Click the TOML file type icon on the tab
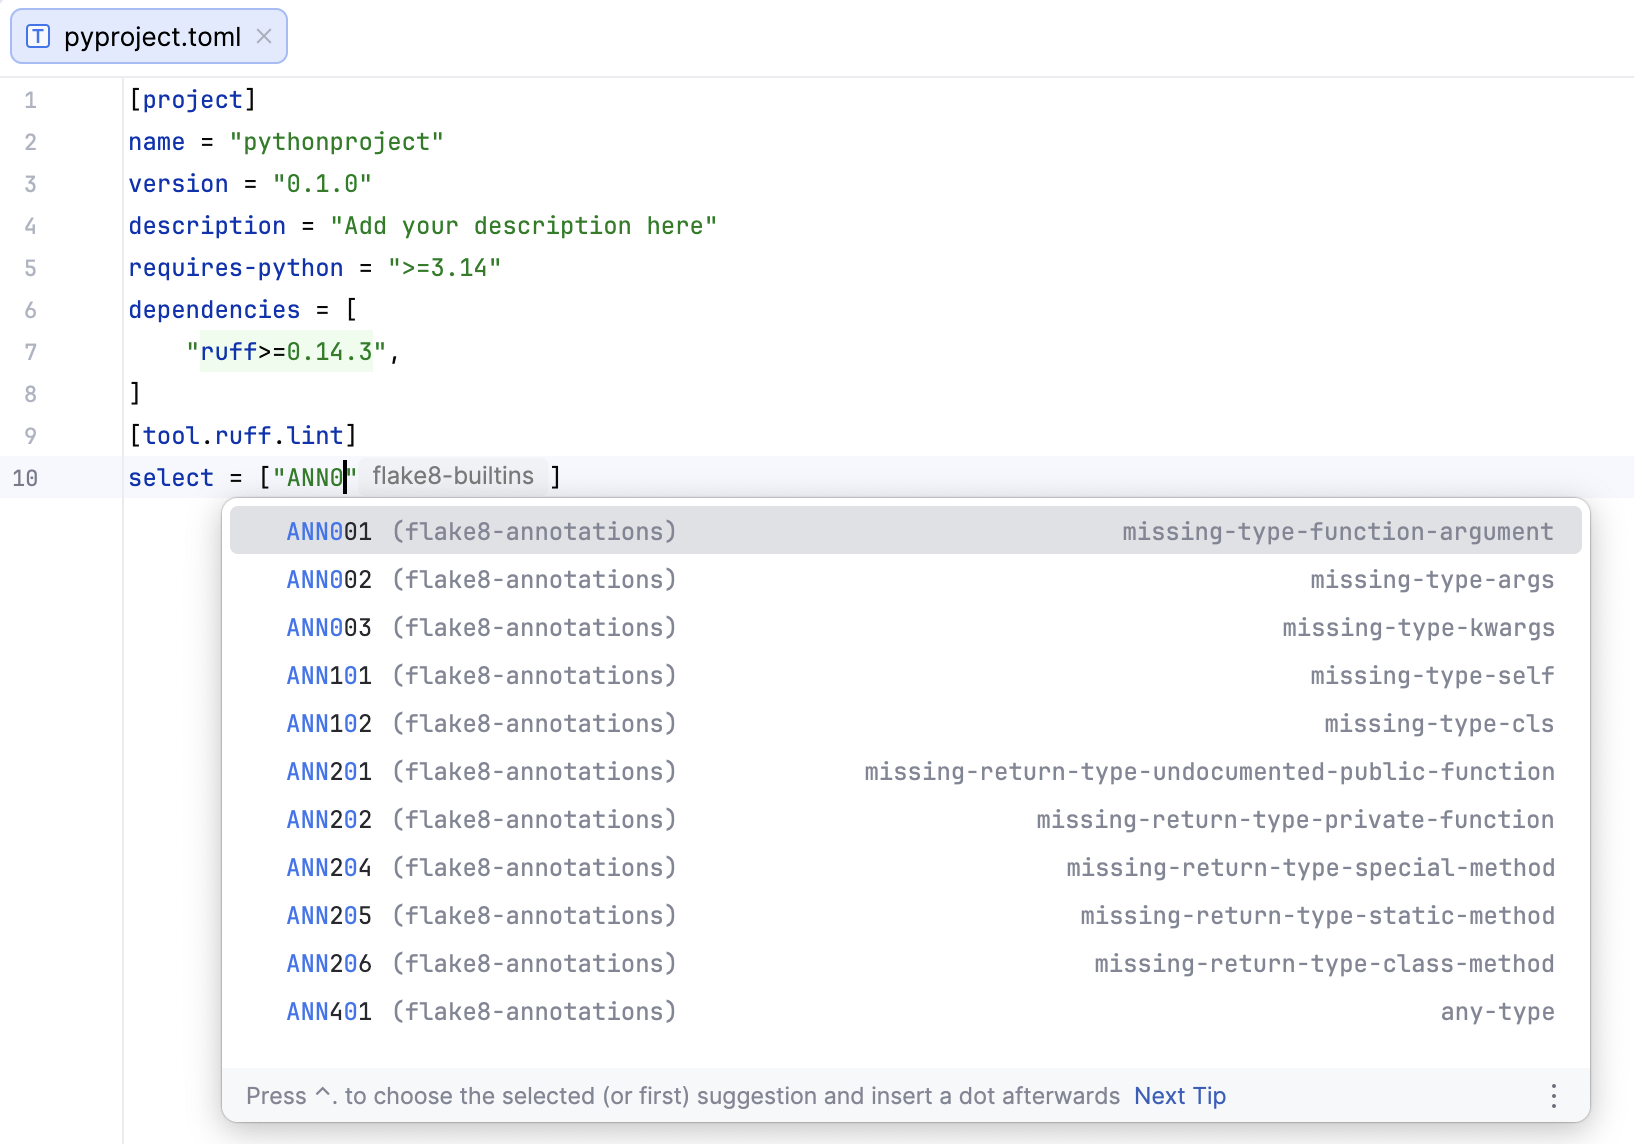 tap(37, 36)
